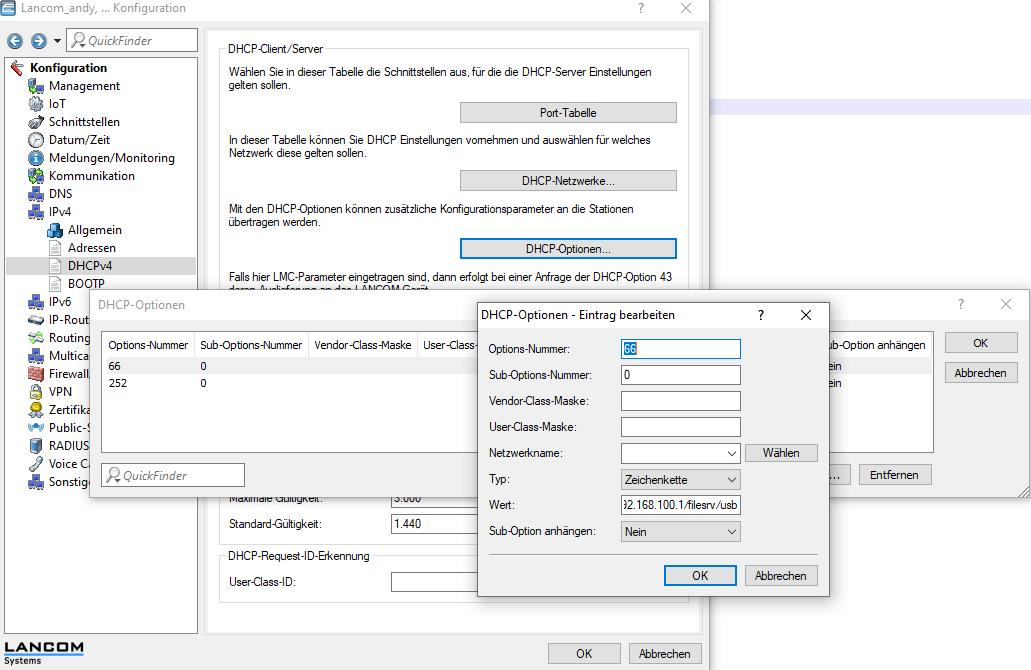Screen dimensions: 1031x670
Task: Click the DHCP-Netzwerke... button
Action: 568,181
